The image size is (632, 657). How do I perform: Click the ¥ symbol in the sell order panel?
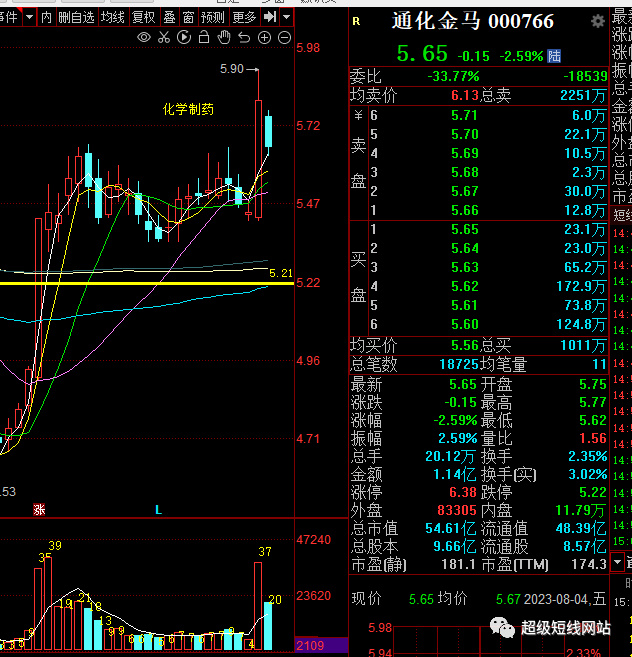coord(358,115)
